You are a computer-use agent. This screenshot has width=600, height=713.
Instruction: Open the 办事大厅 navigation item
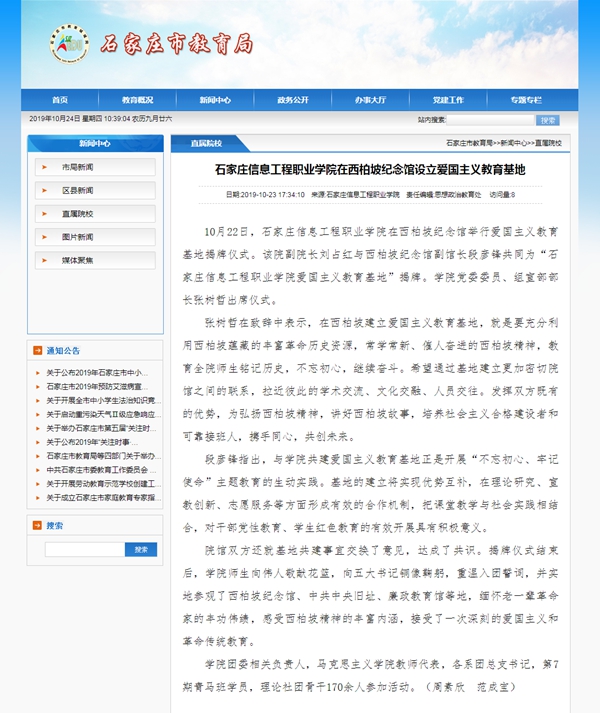pos(370,100)
